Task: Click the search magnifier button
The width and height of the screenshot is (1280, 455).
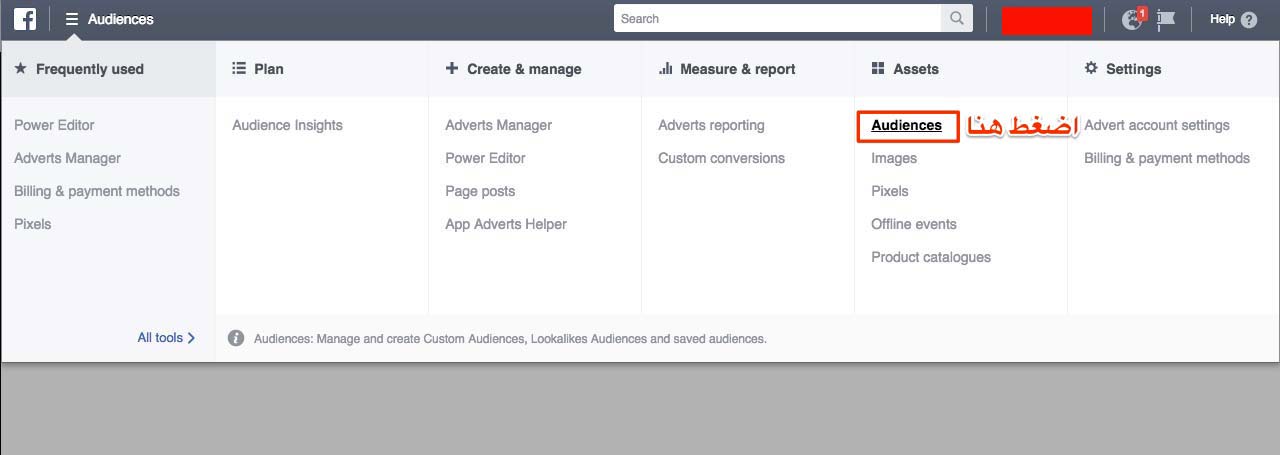Action: click(957, 19)
